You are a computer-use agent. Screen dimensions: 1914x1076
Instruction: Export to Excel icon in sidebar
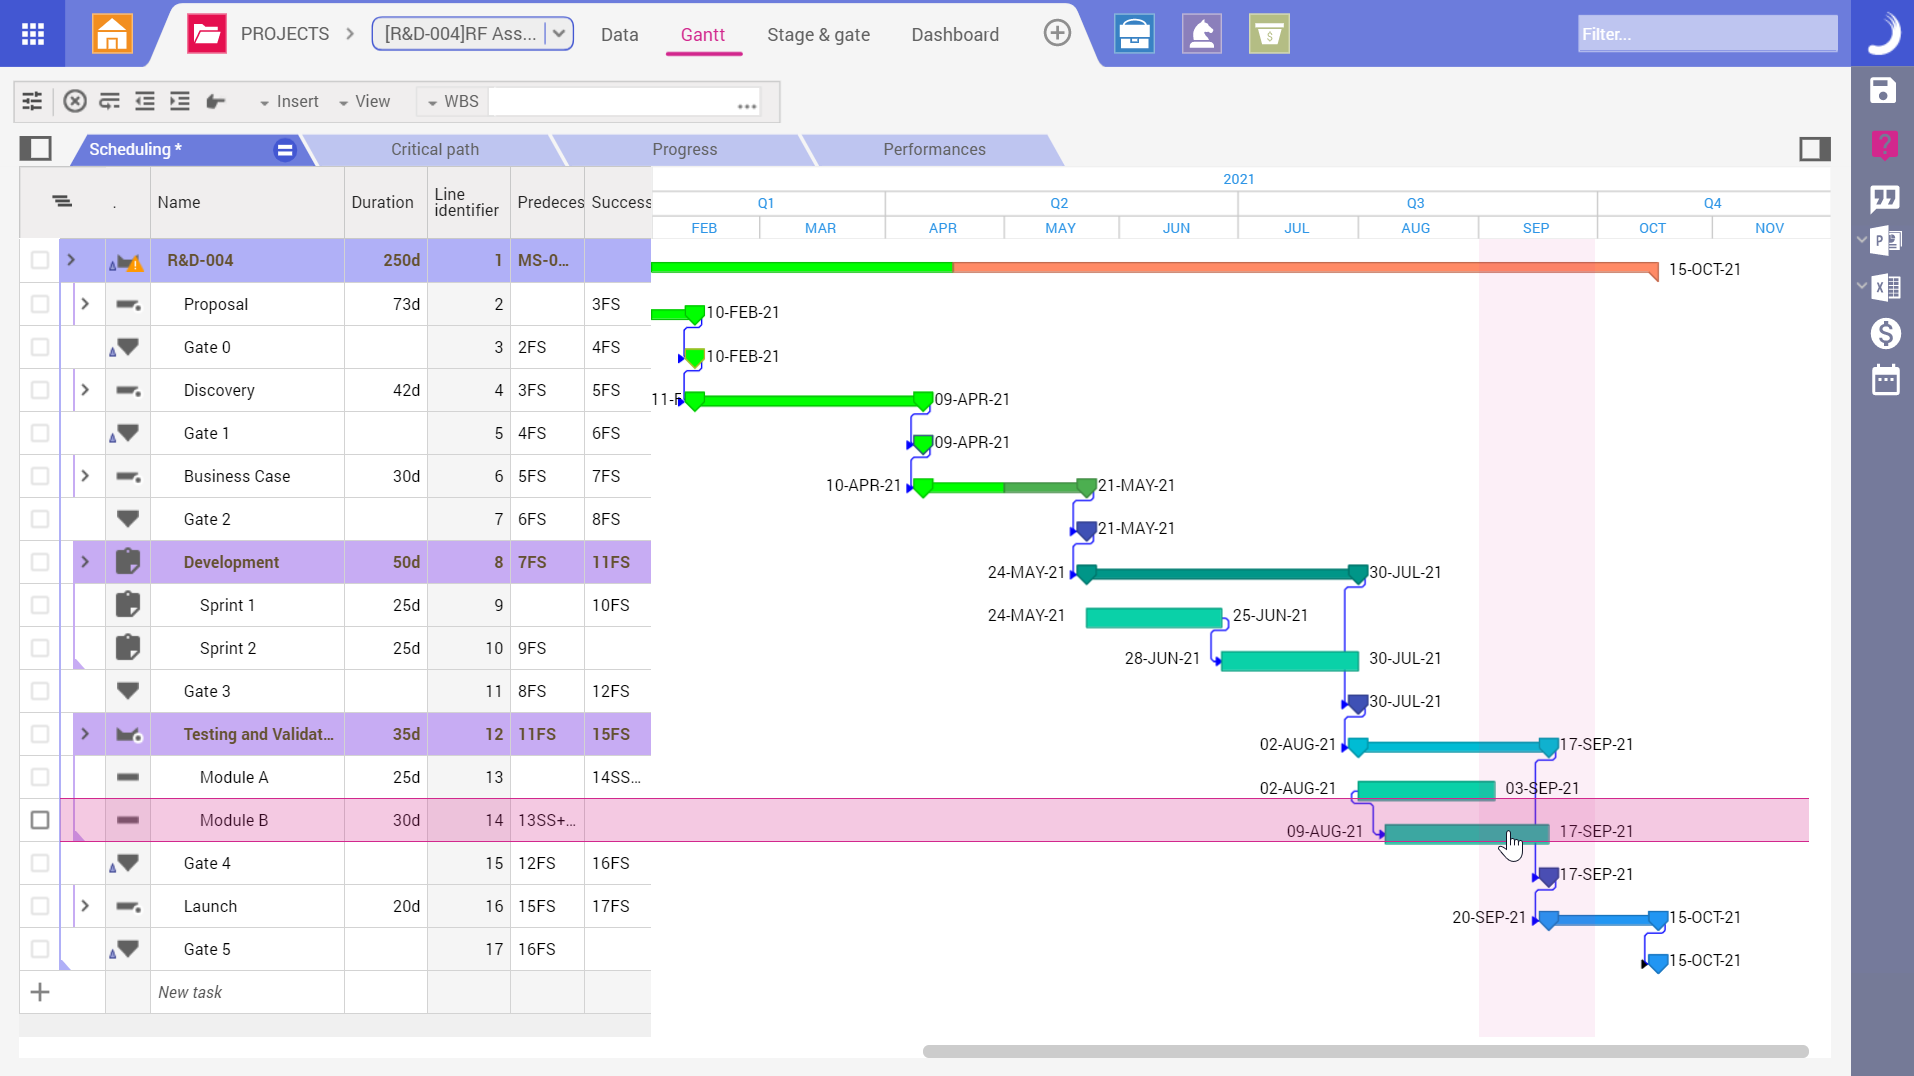point(1886,288)
